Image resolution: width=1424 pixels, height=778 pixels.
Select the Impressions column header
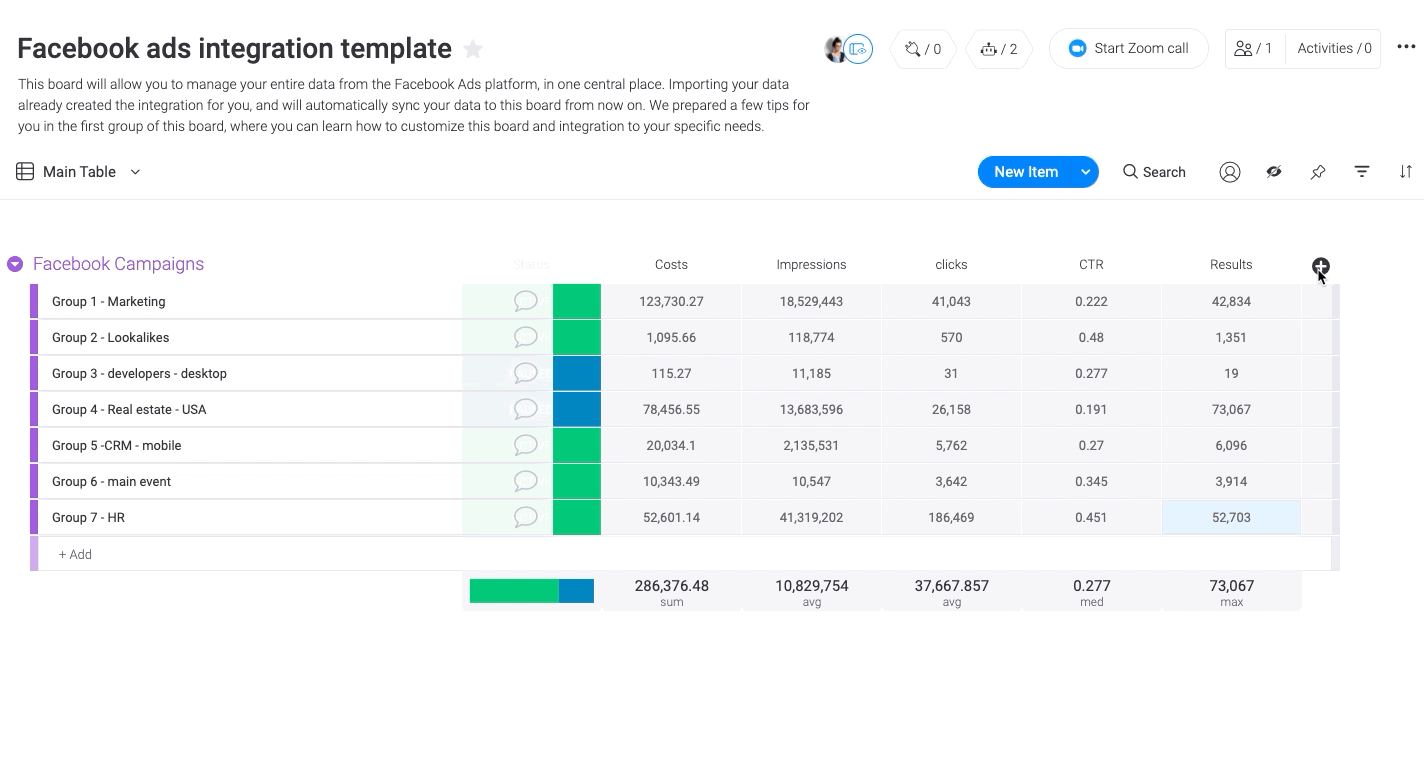811,265
